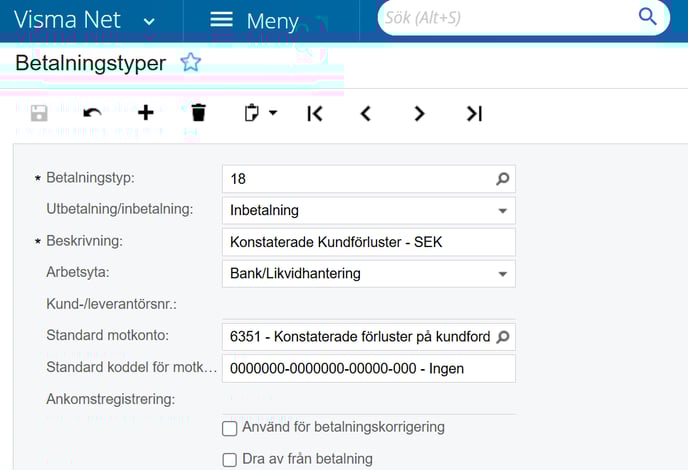688x470 pixels.
Task: Go to the next record
Action: click(419, 114)
